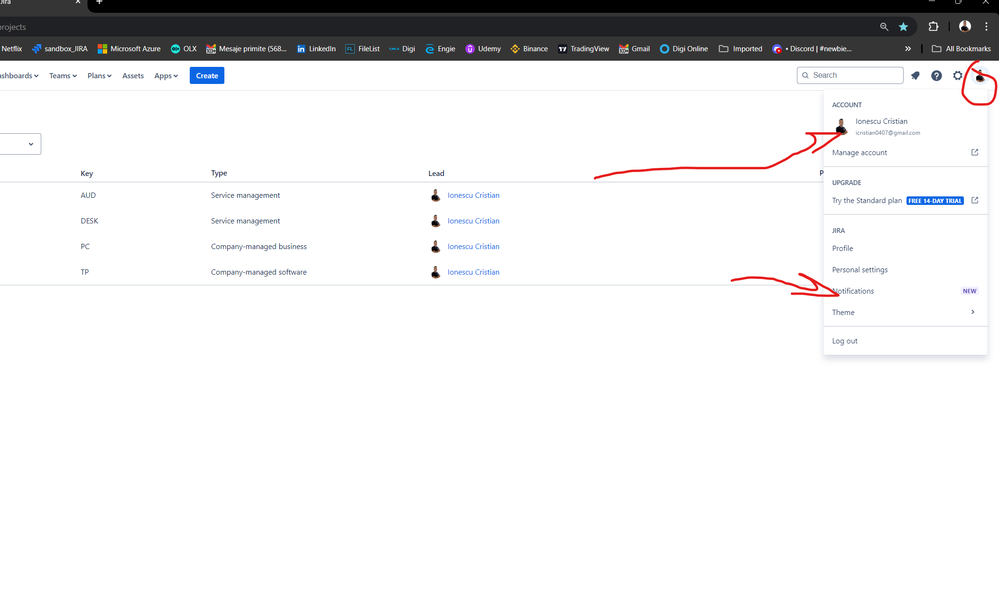Open the Udemy bookmark
The height and width of the screenshot is (592, 999).
(x=483, y=48)
